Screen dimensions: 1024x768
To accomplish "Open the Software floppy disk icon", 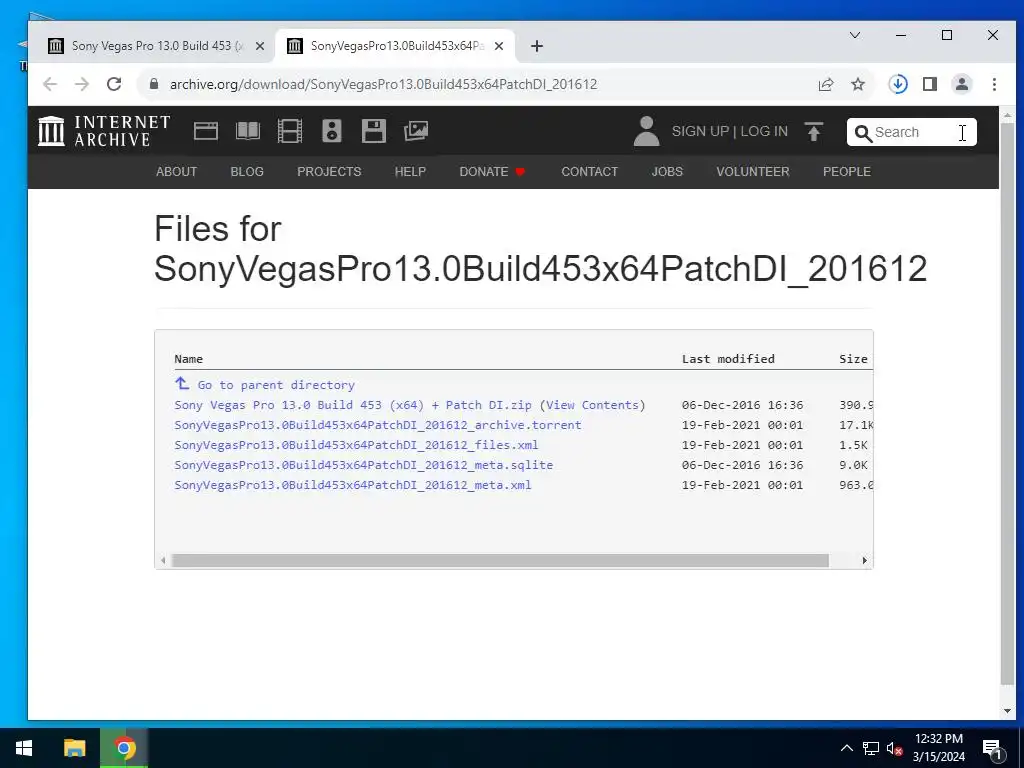I will pos(374,131).
